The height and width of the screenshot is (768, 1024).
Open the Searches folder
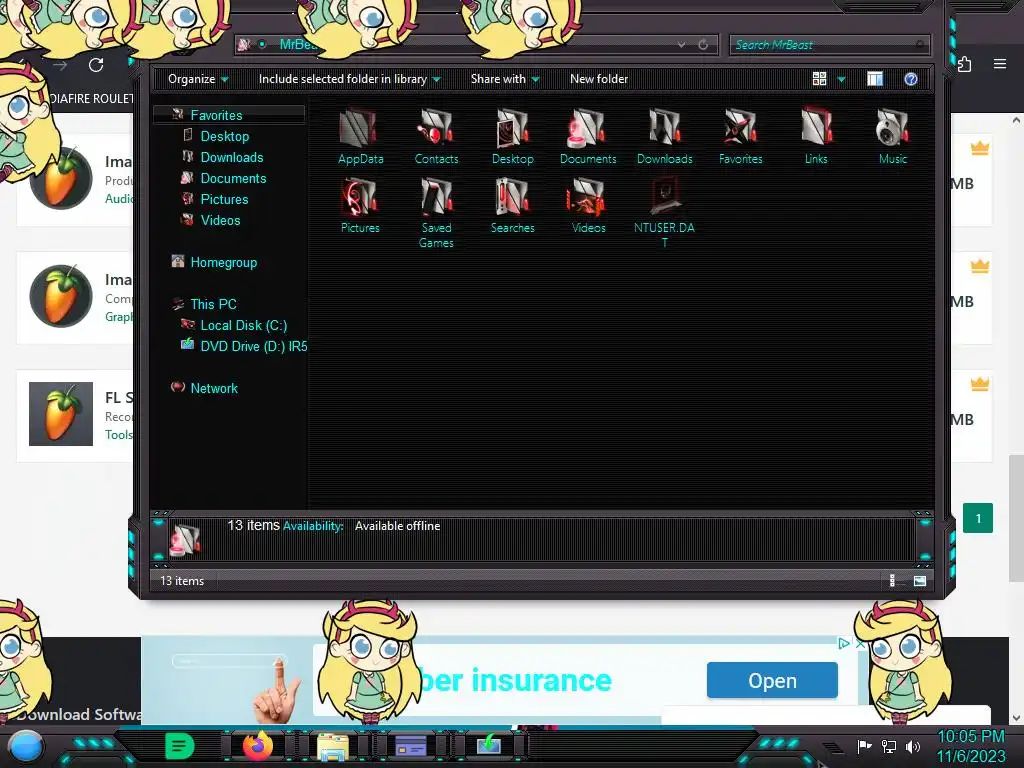513,206
